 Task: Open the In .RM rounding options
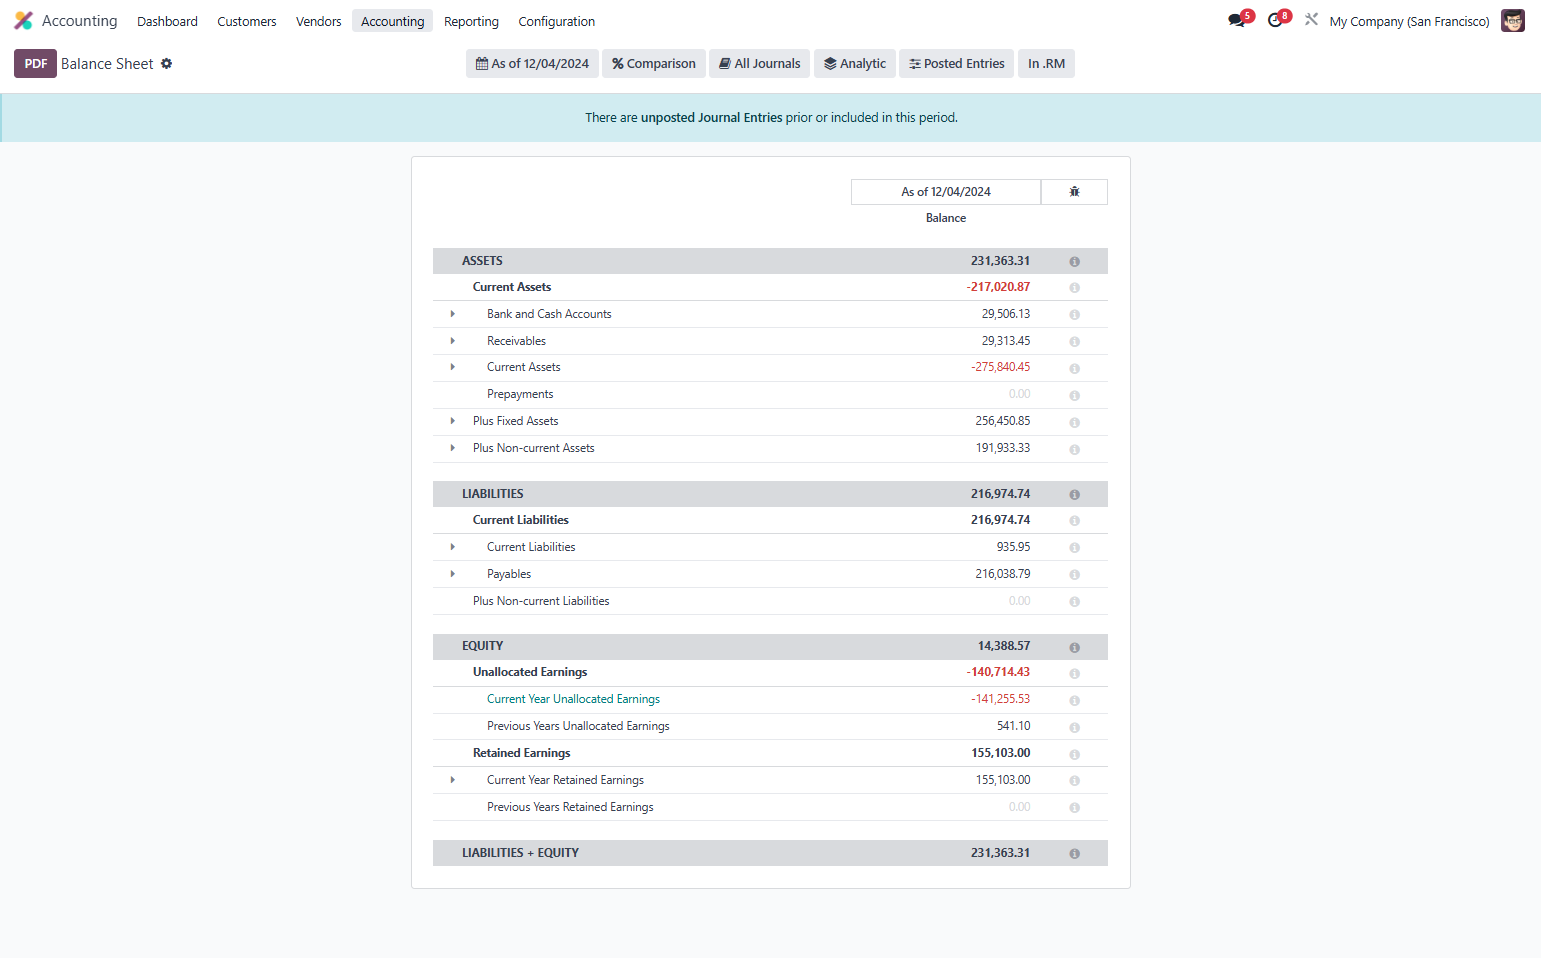(1046, 63)
